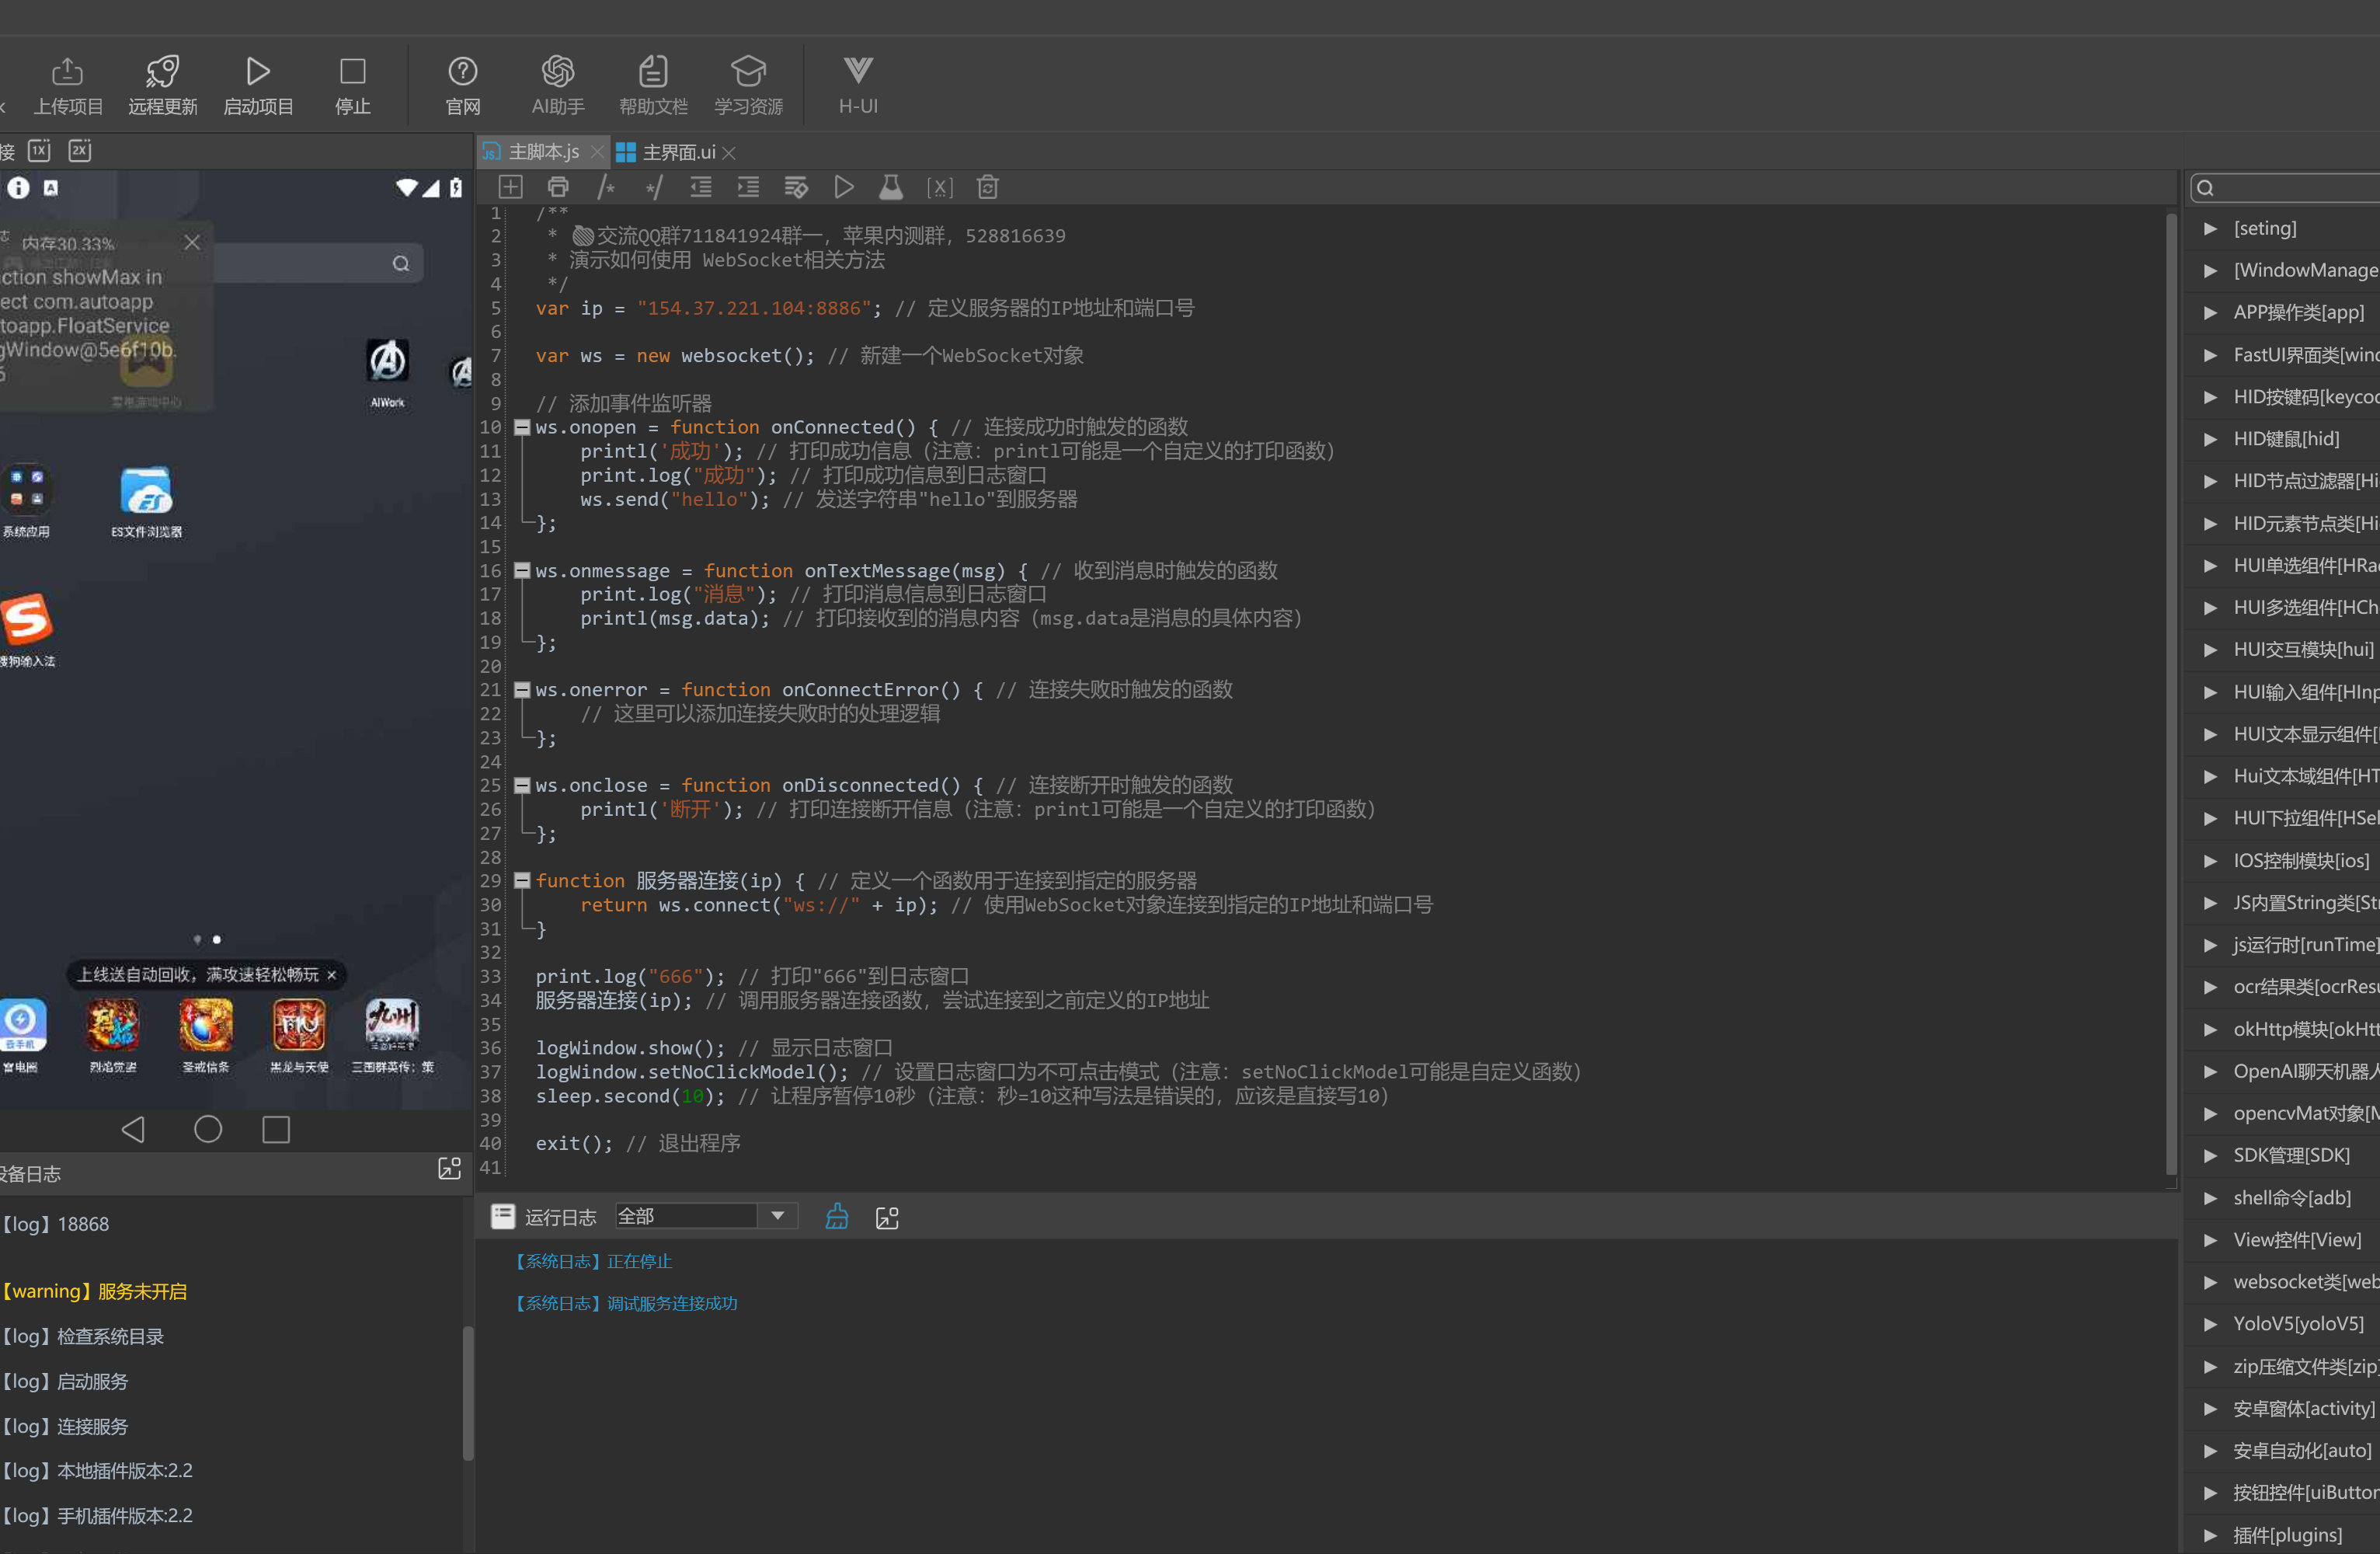The width and height of the screenshot is (2380, 1554).
Task: Click the 启动项目 run project icon
Action: point(258,72)
